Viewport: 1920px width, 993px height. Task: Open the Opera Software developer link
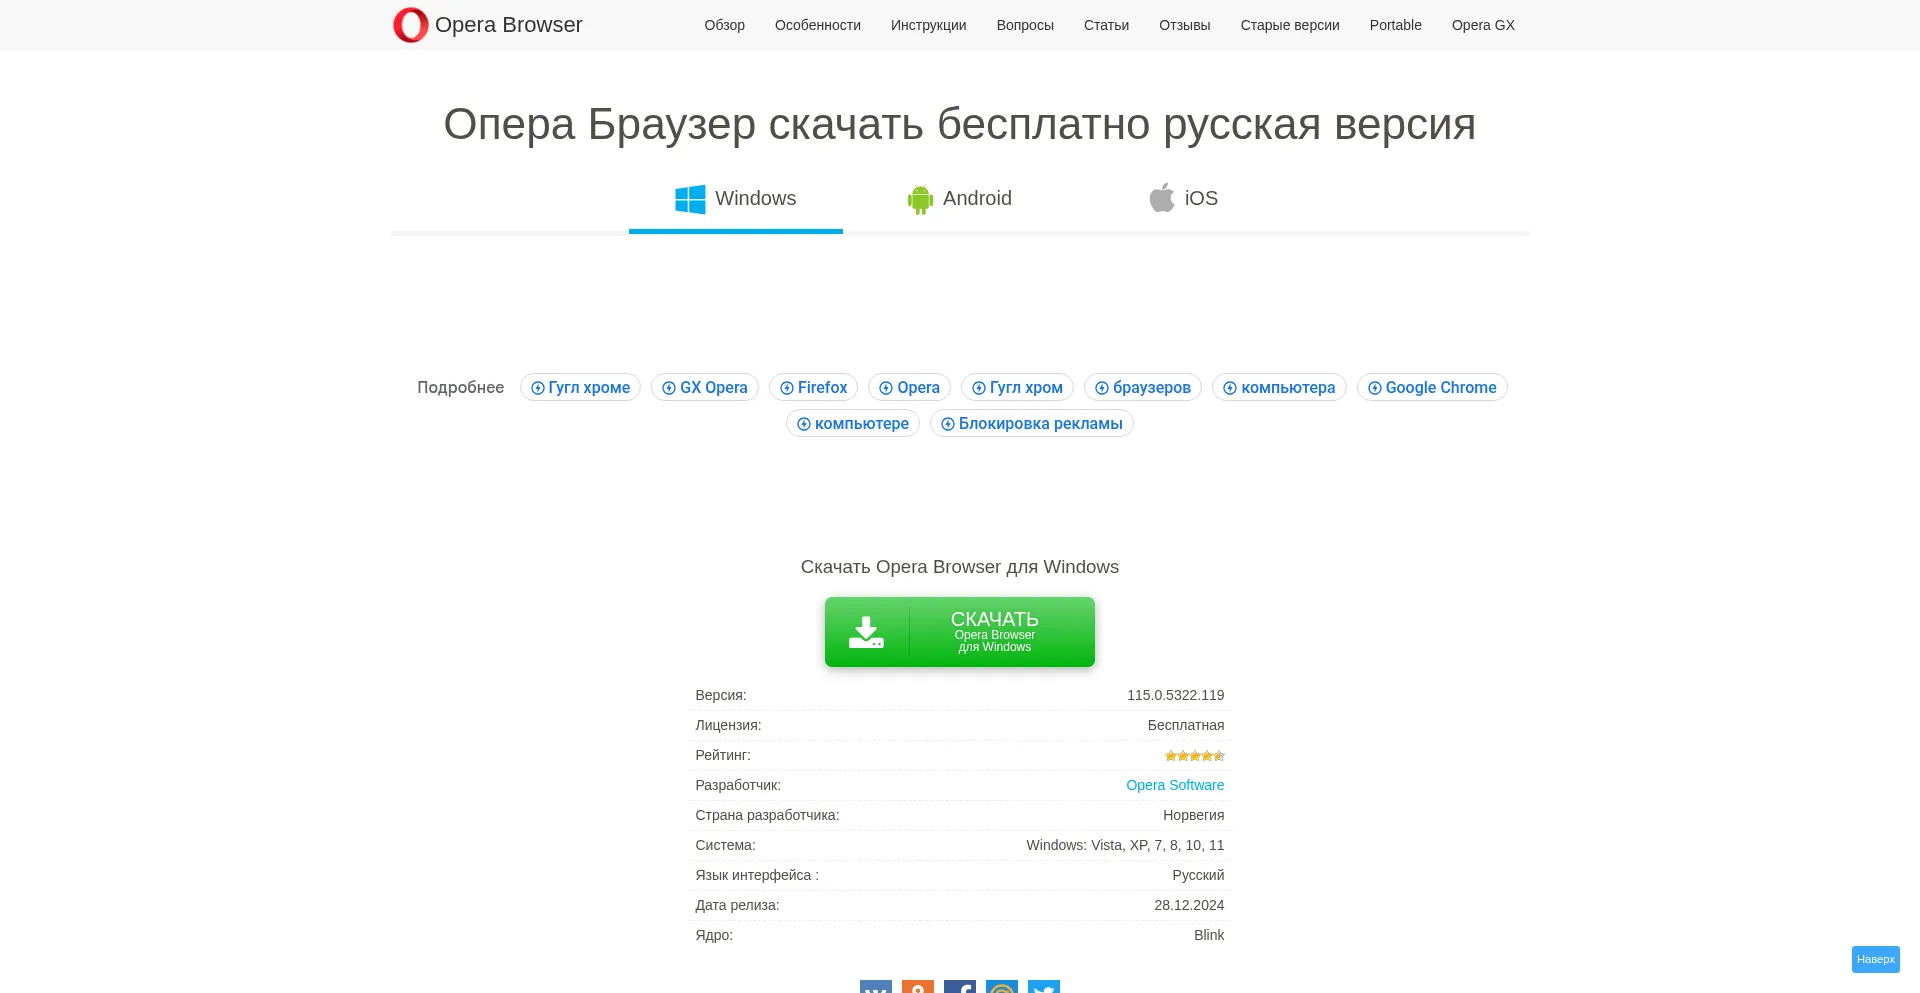[x=1175, y=785]
